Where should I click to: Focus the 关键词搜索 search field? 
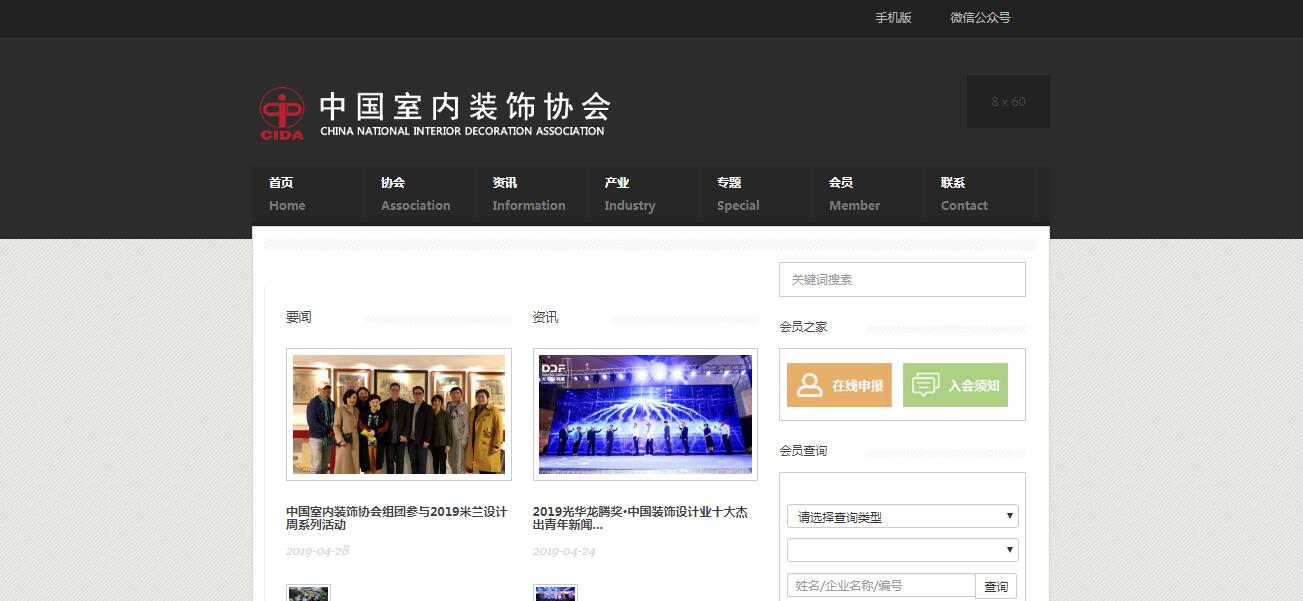[902, 280]
